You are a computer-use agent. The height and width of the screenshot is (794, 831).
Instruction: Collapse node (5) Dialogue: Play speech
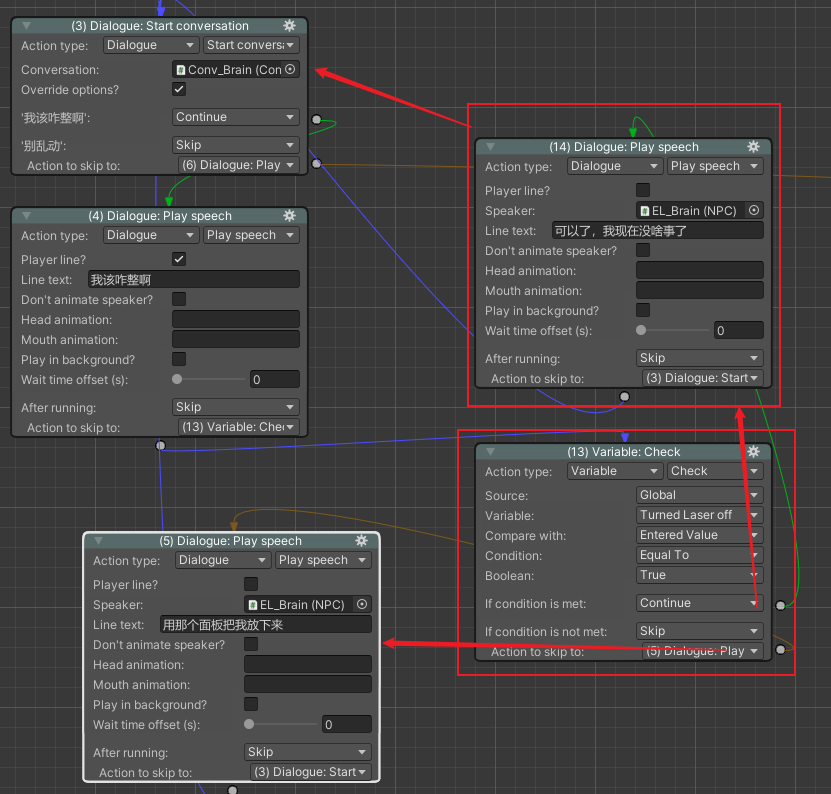[99, 541]
